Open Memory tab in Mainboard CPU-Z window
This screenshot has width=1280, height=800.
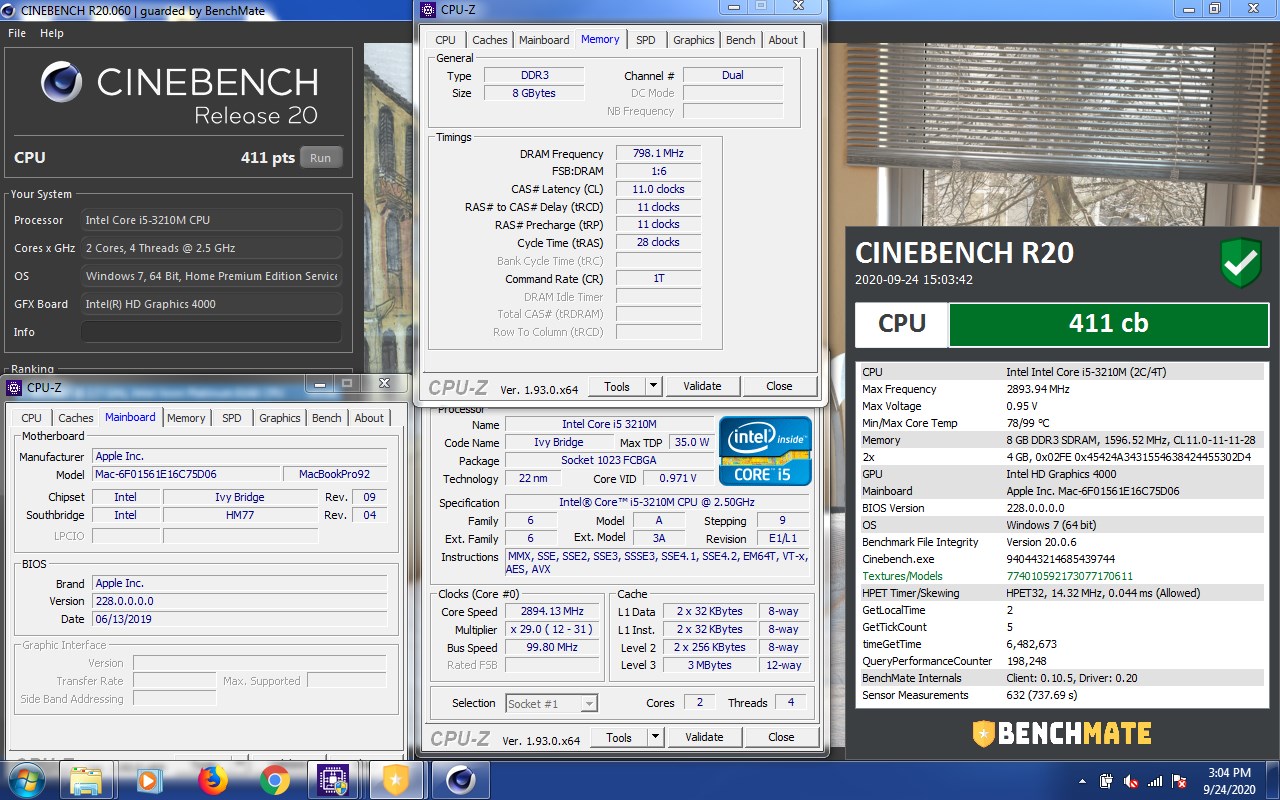[x=186, y=418]
